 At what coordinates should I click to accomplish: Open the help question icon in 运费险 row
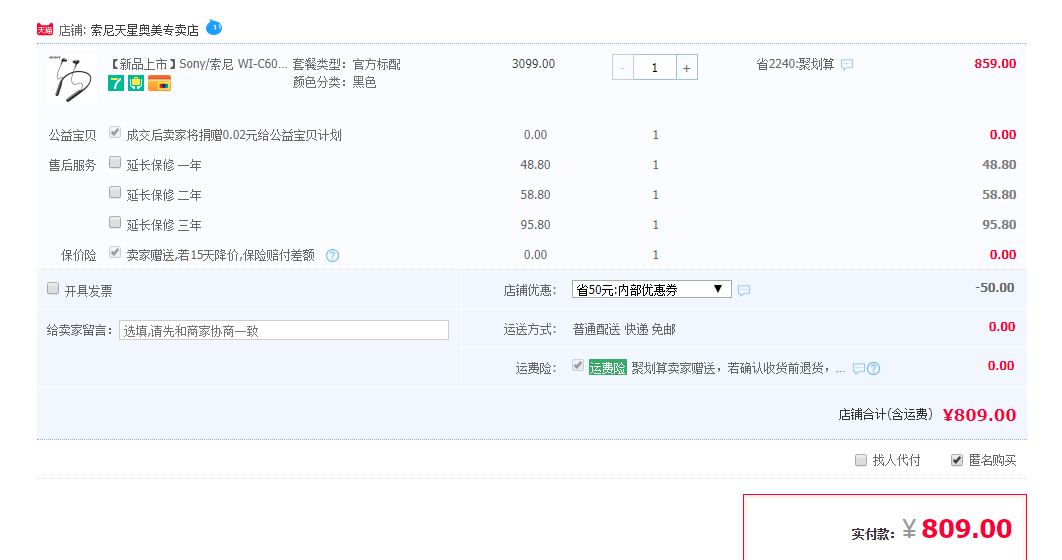(874, 368)
